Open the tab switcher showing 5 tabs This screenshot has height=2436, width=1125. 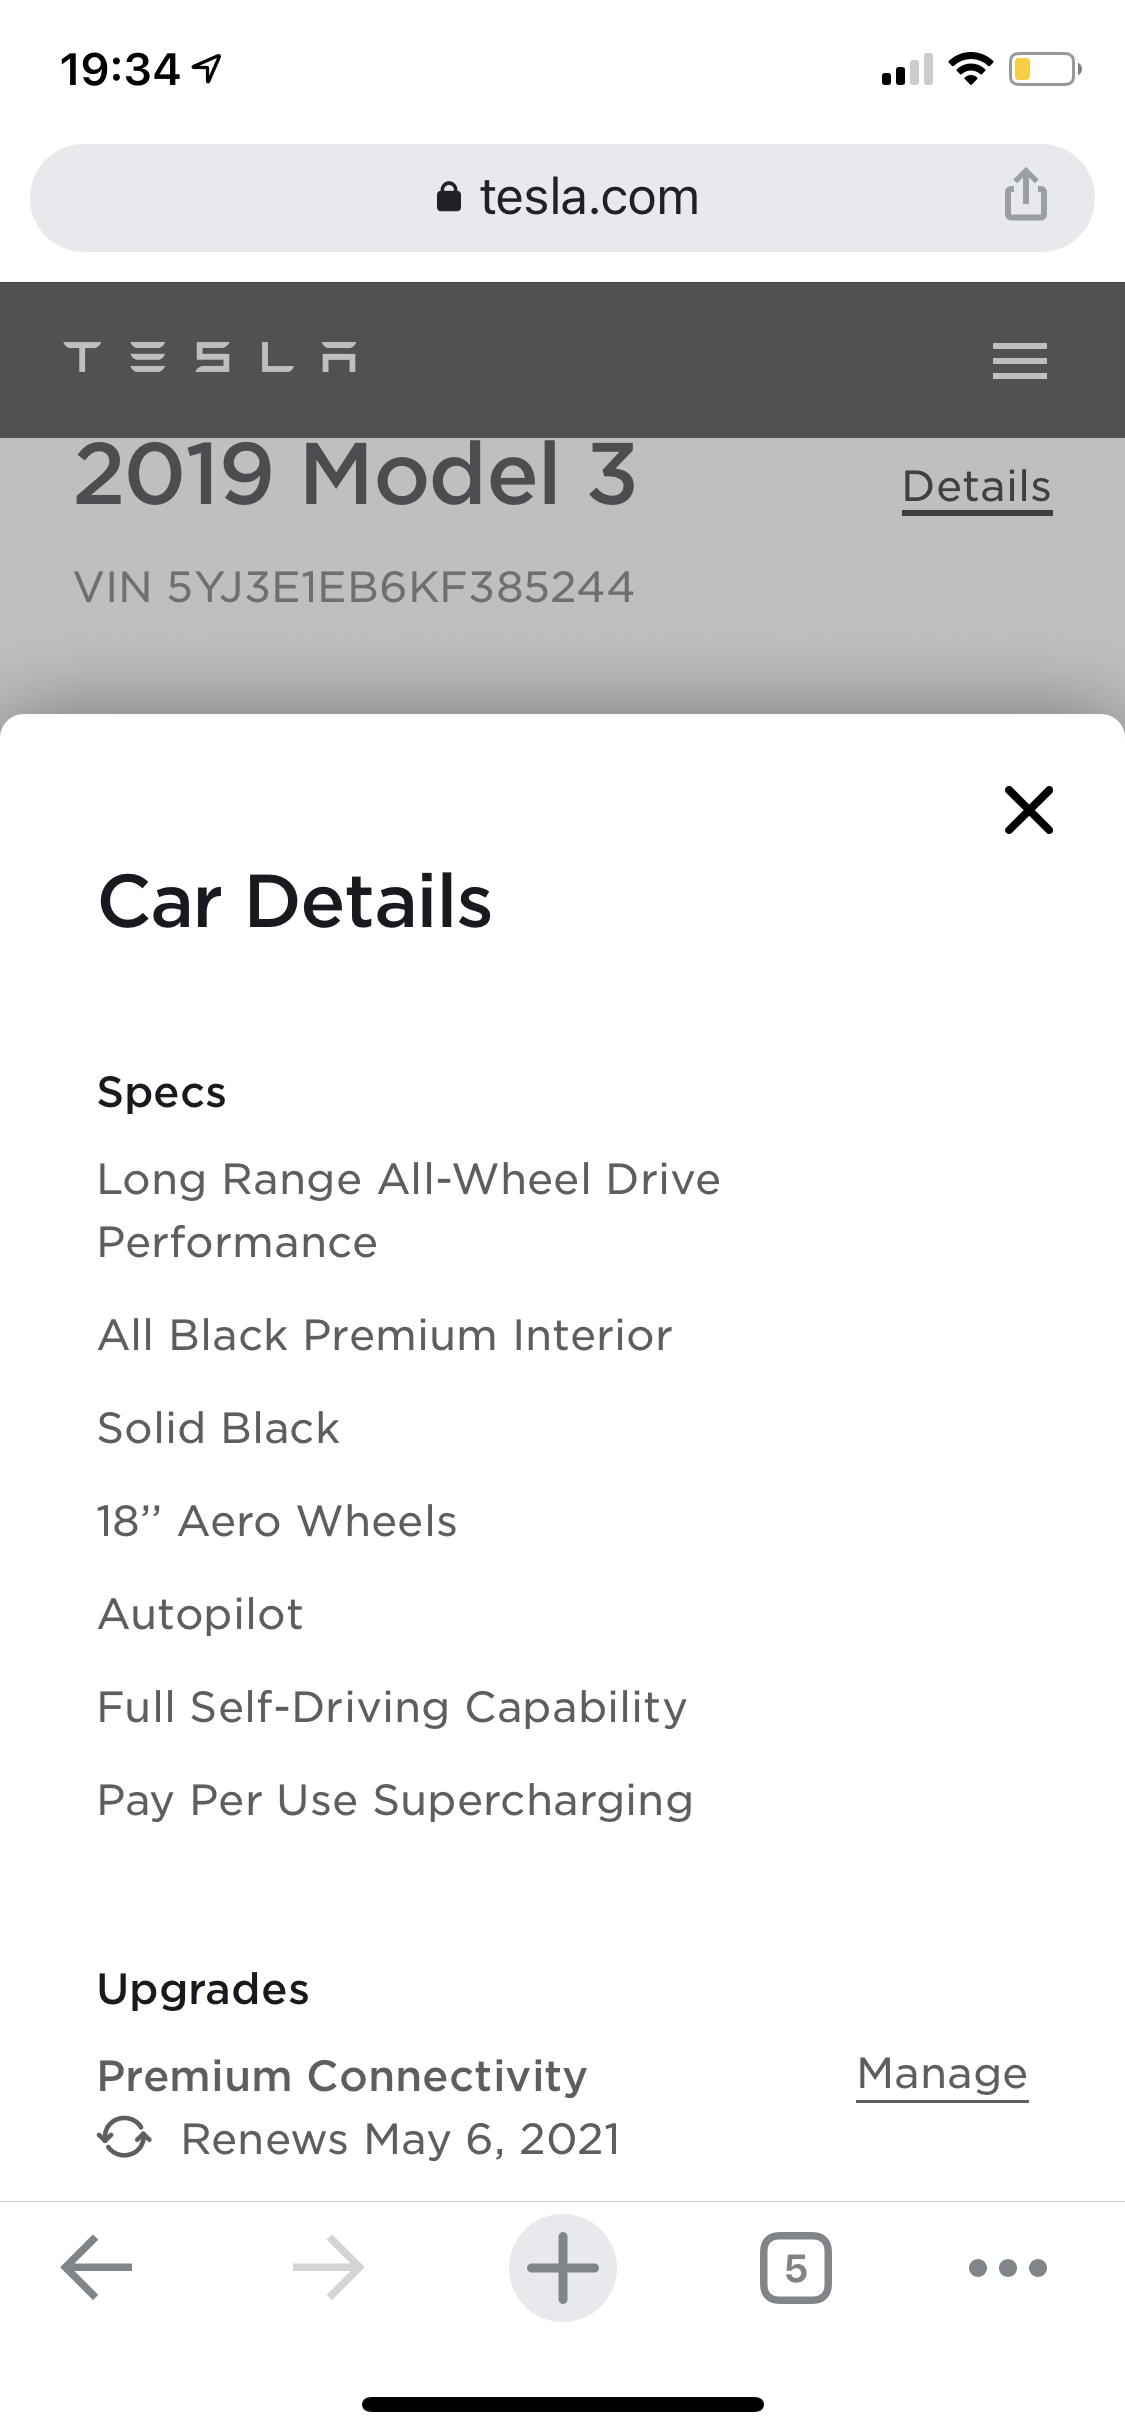point(795,2267)
